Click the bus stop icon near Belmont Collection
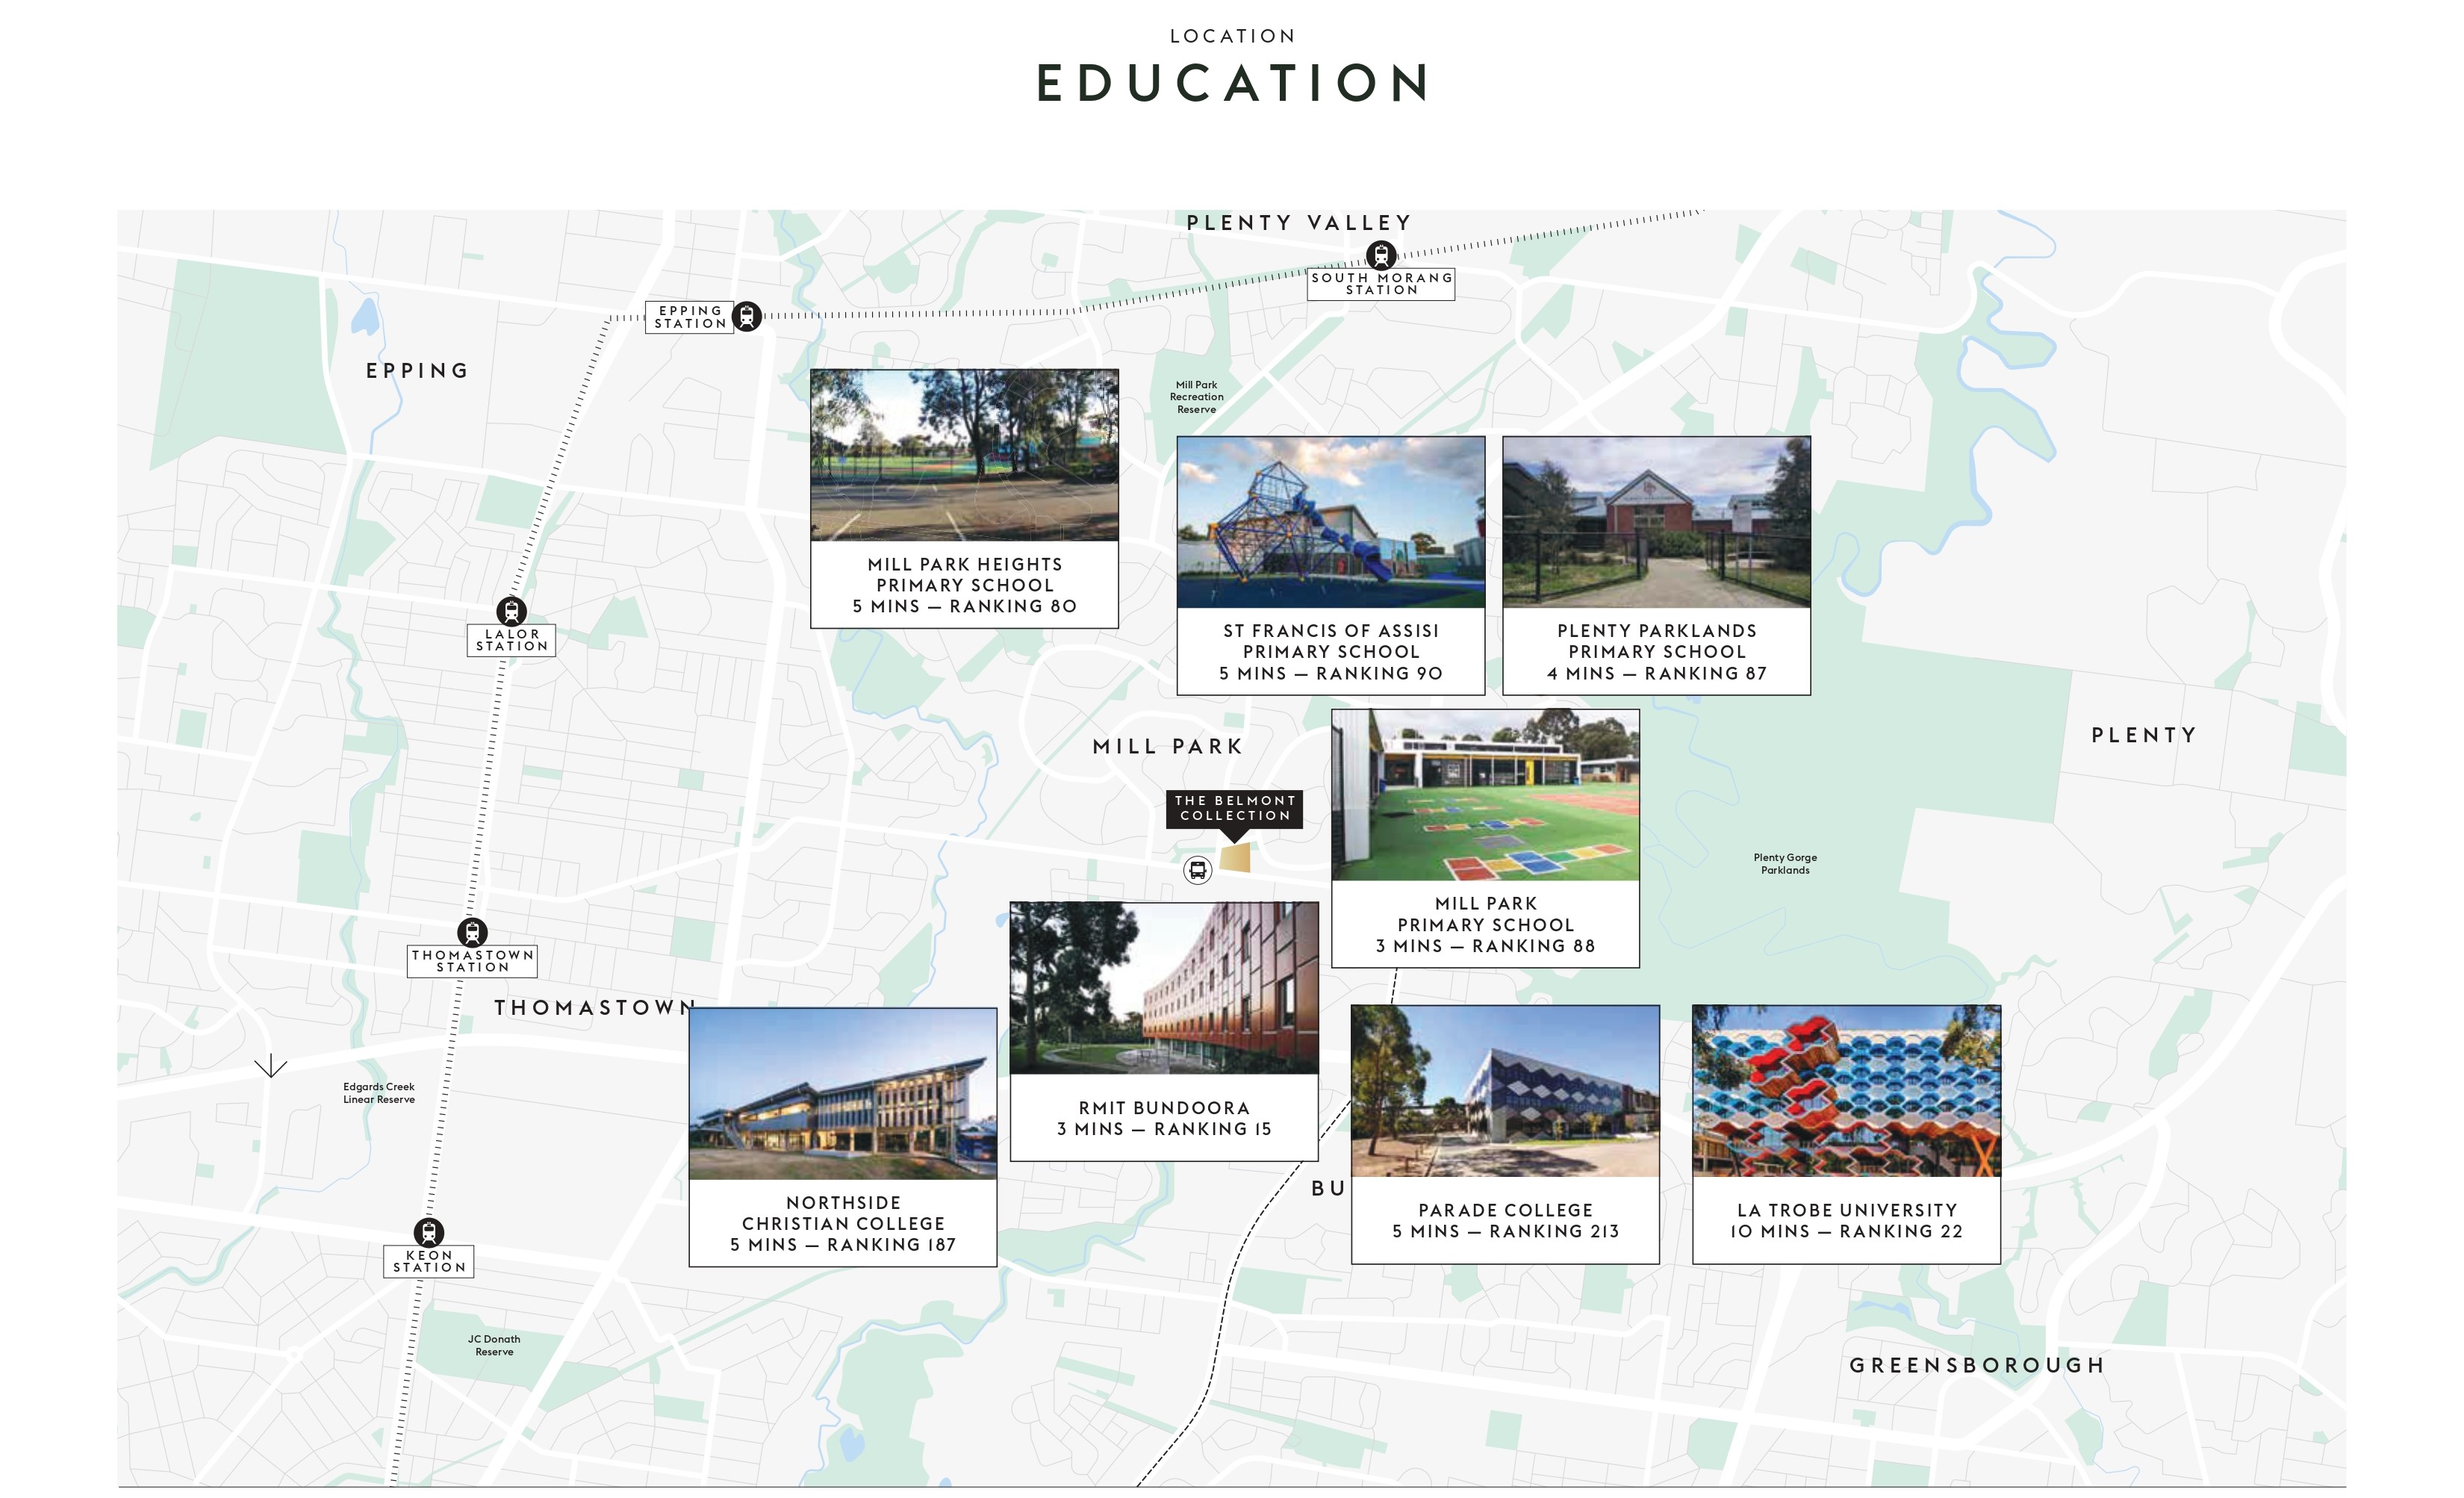 tap(1198, 870)
